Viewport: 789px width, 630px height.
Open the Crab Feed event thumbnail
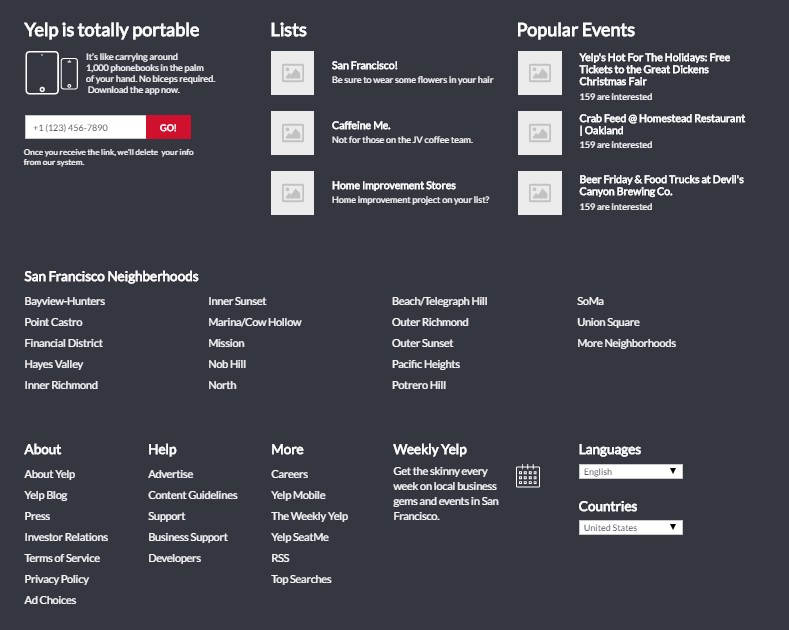point(540,133)
